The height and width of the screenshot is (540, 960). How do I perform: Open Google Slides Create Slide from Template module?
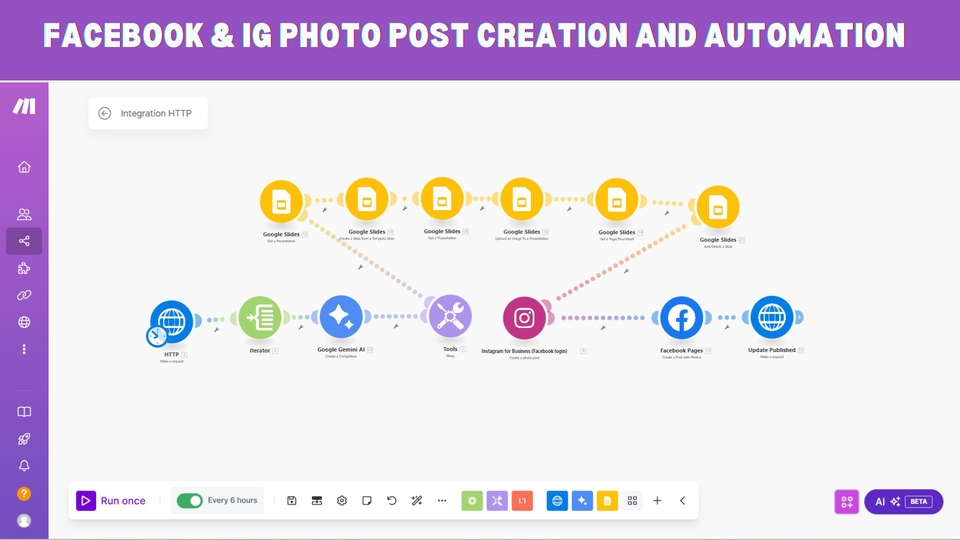(x=367, y=199)
